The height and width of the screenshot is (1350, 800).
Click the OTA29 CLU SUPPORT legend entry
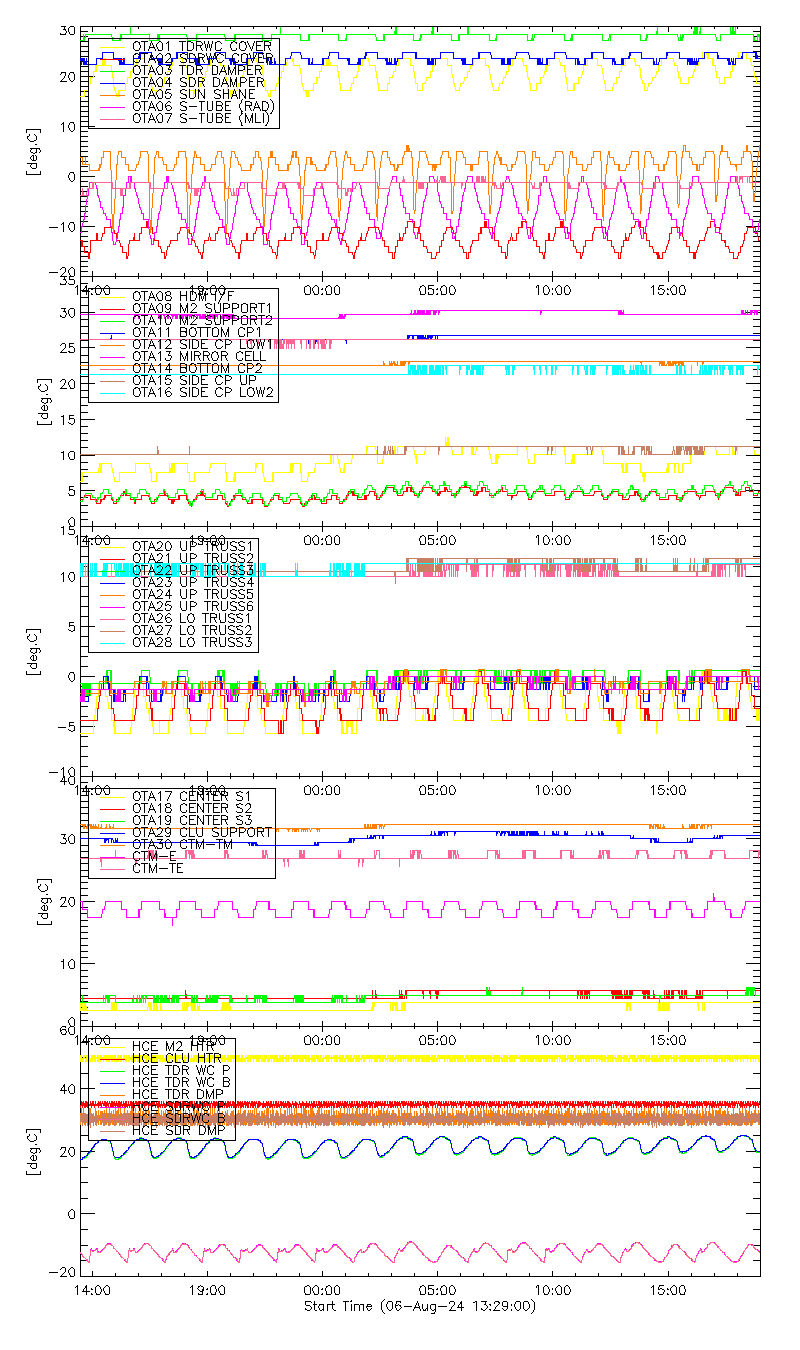click(201, 832)
